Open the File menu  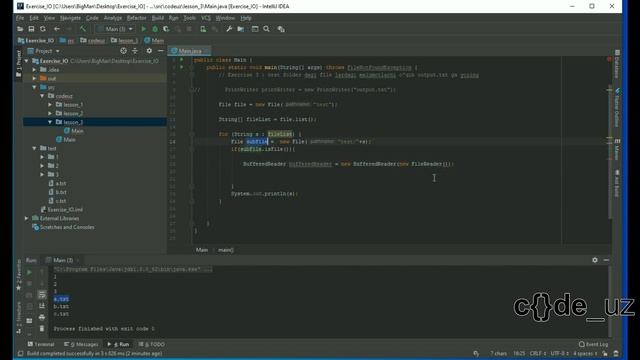20,18
